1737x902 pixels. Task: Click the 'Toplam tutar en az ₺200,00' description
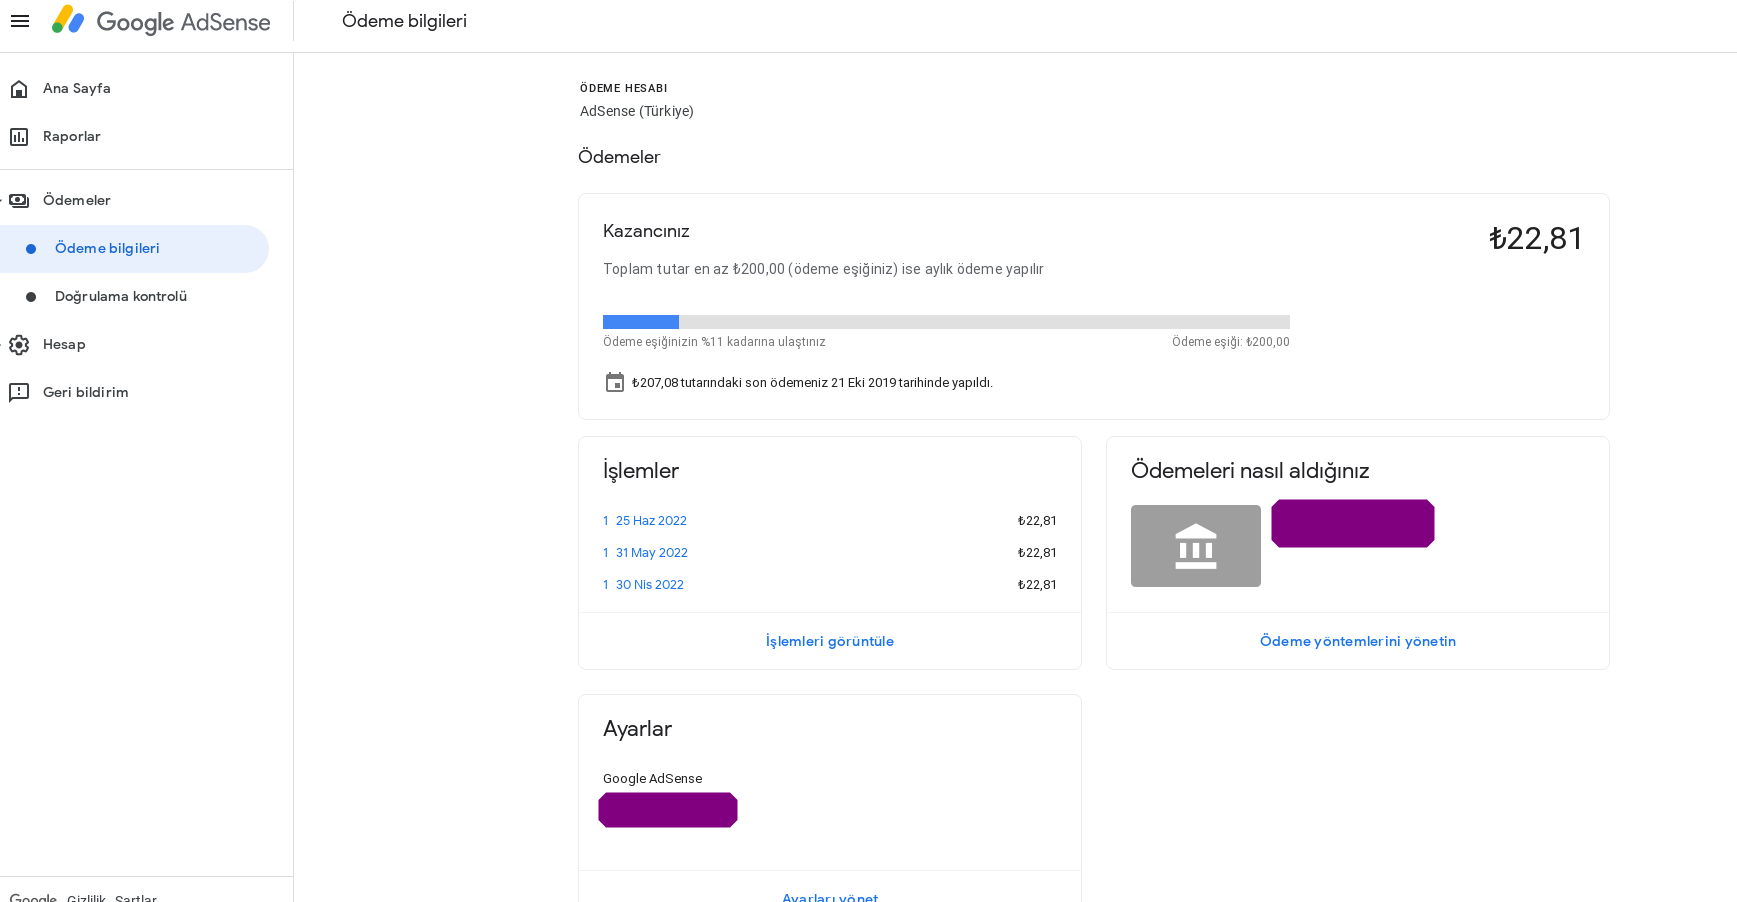pyautogui.click(x=823, y=269)
